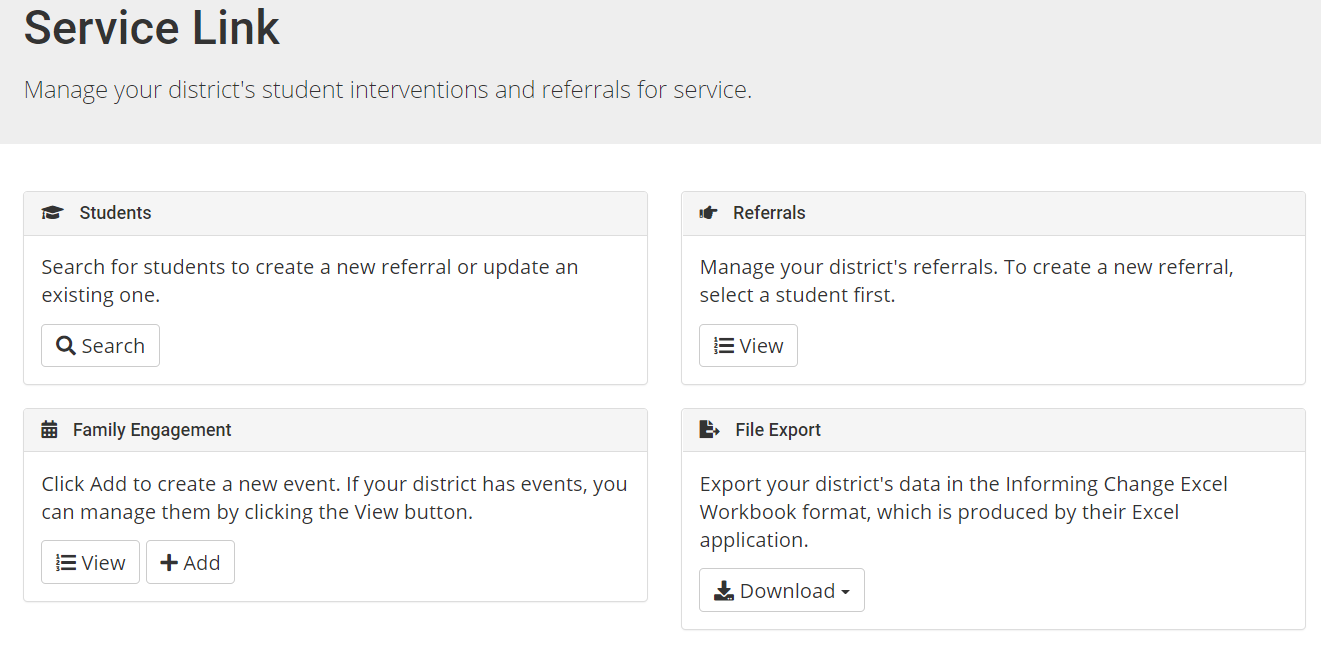The width and height of the screenshot is (1321, 657).
Task: Click the file export icon beside File Export
Action: click(x=709, y=429)
